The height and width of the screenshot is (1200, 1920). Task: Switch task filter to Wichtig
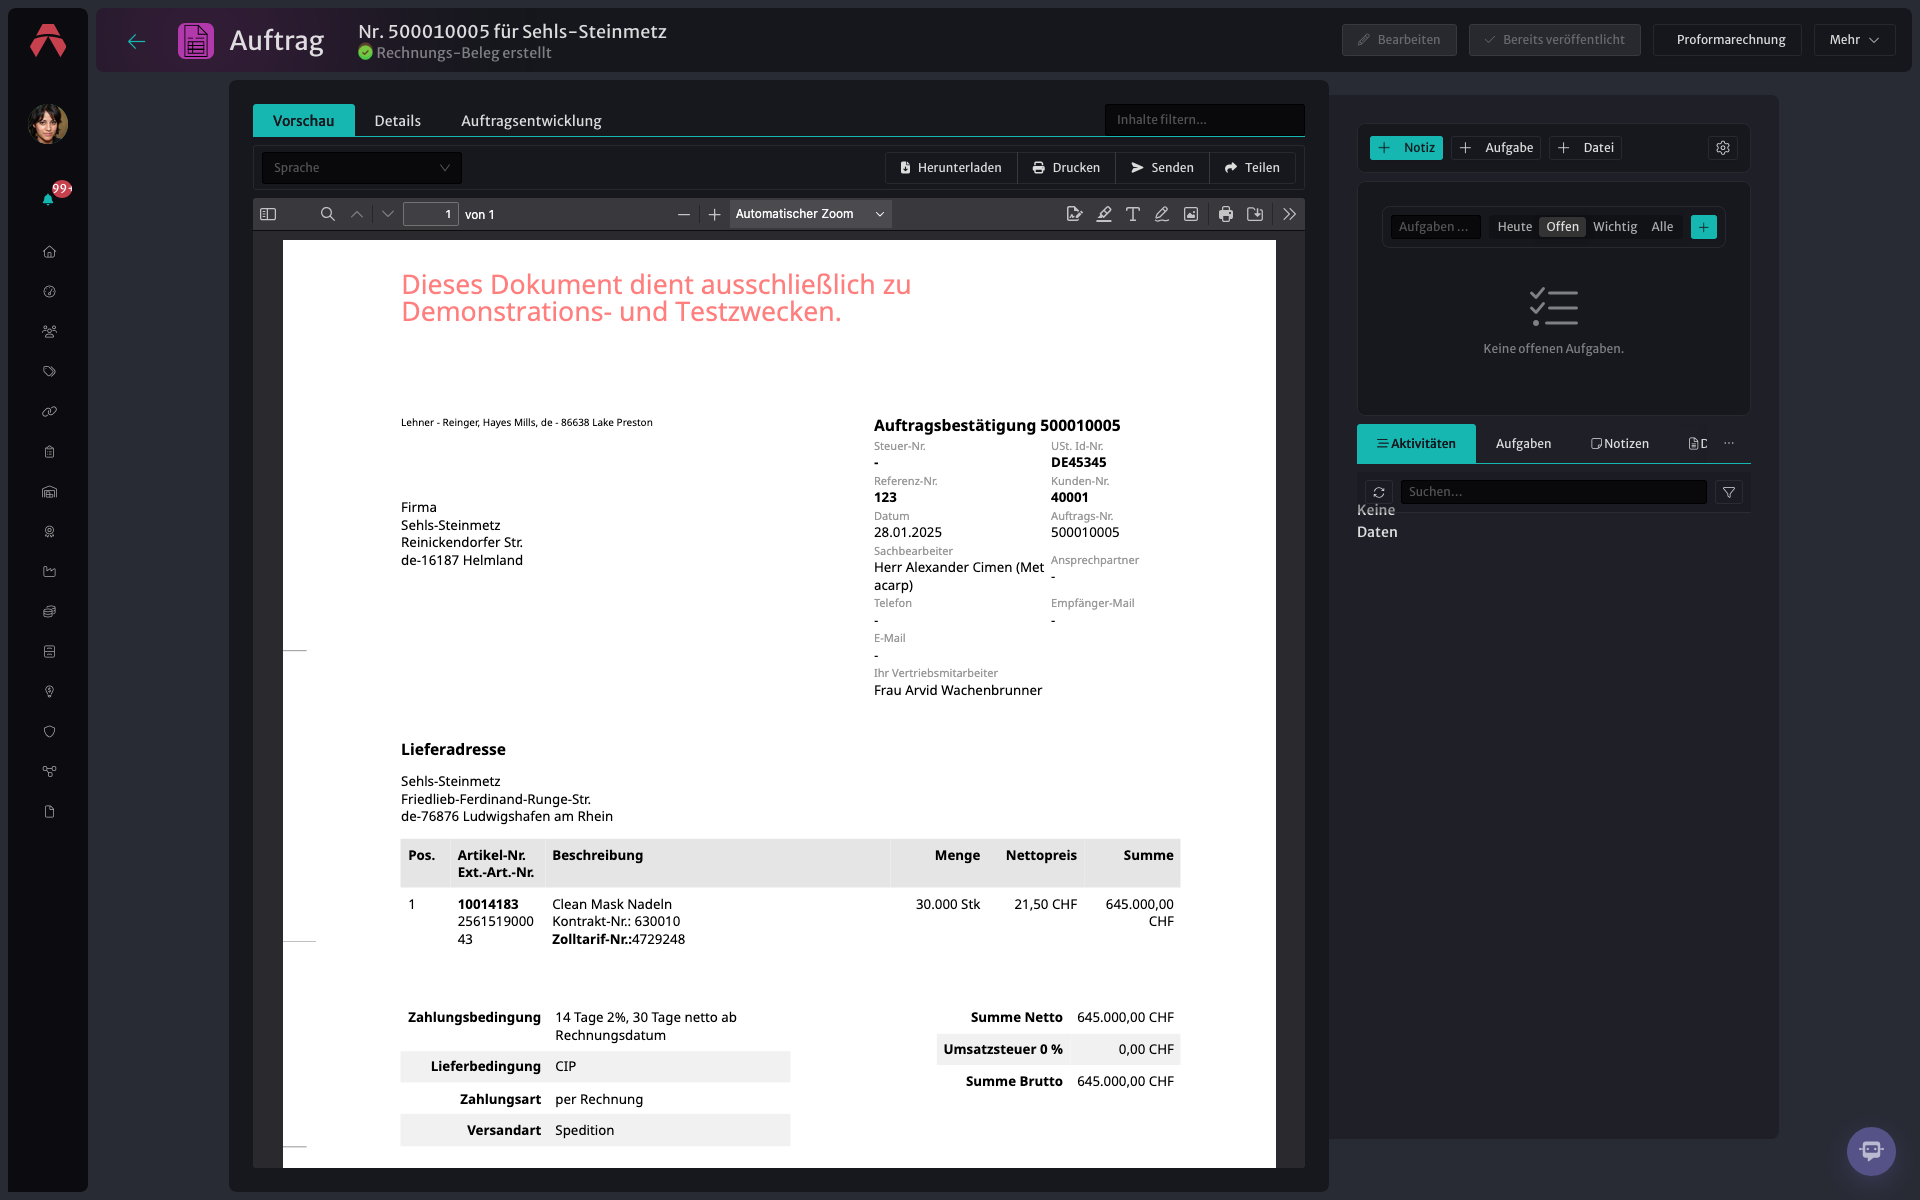[x=1615, y=227]
